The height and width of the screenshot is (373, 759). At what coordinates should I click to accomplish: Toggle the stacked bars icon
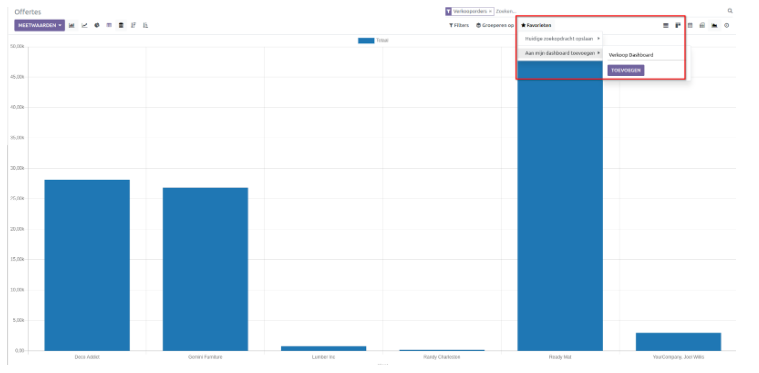[121, 26]
